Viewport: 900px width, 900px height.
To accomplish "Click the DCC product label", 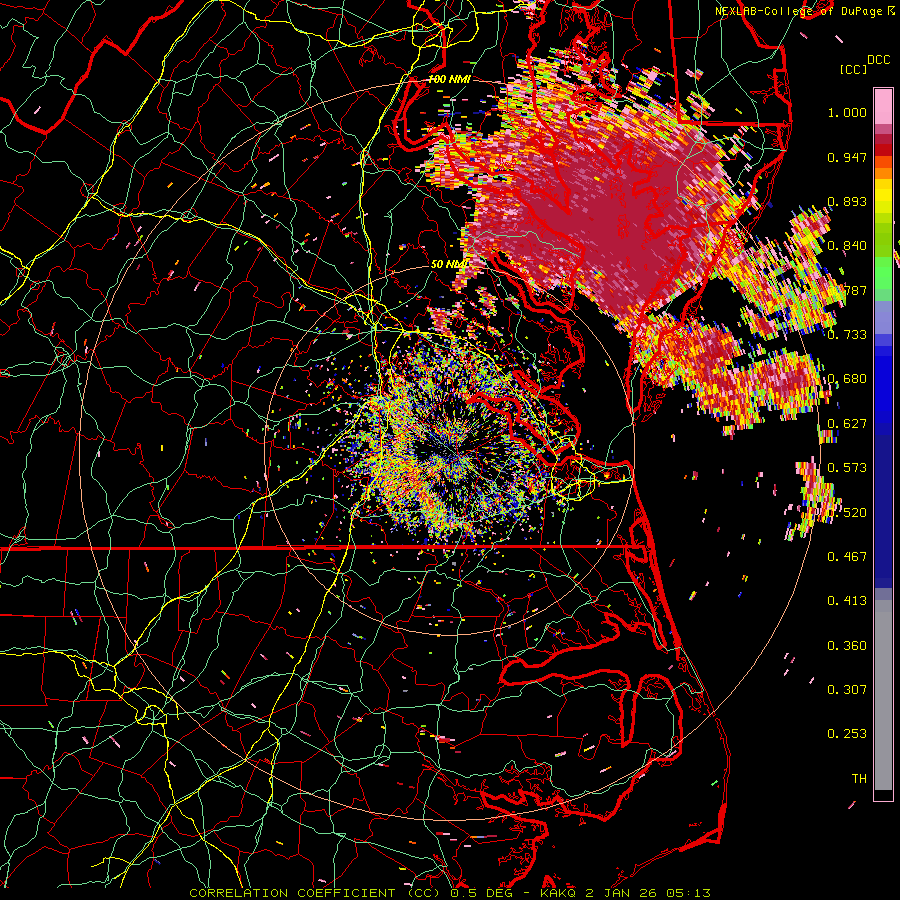I will (878, 60).
